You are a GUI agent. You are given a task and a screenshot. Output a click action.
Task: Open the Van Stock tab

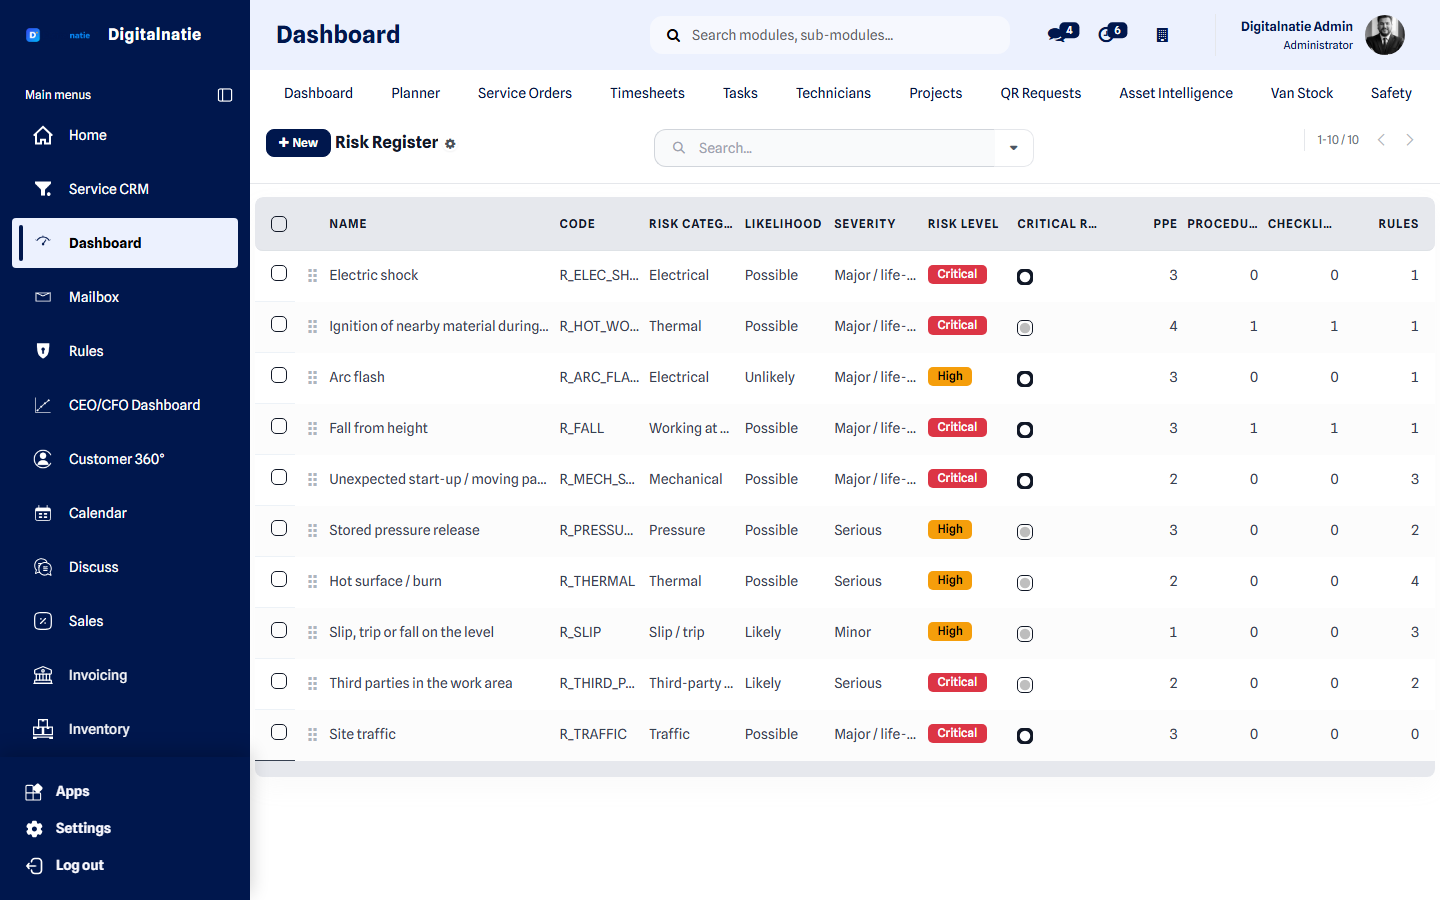click(1302, 93)
